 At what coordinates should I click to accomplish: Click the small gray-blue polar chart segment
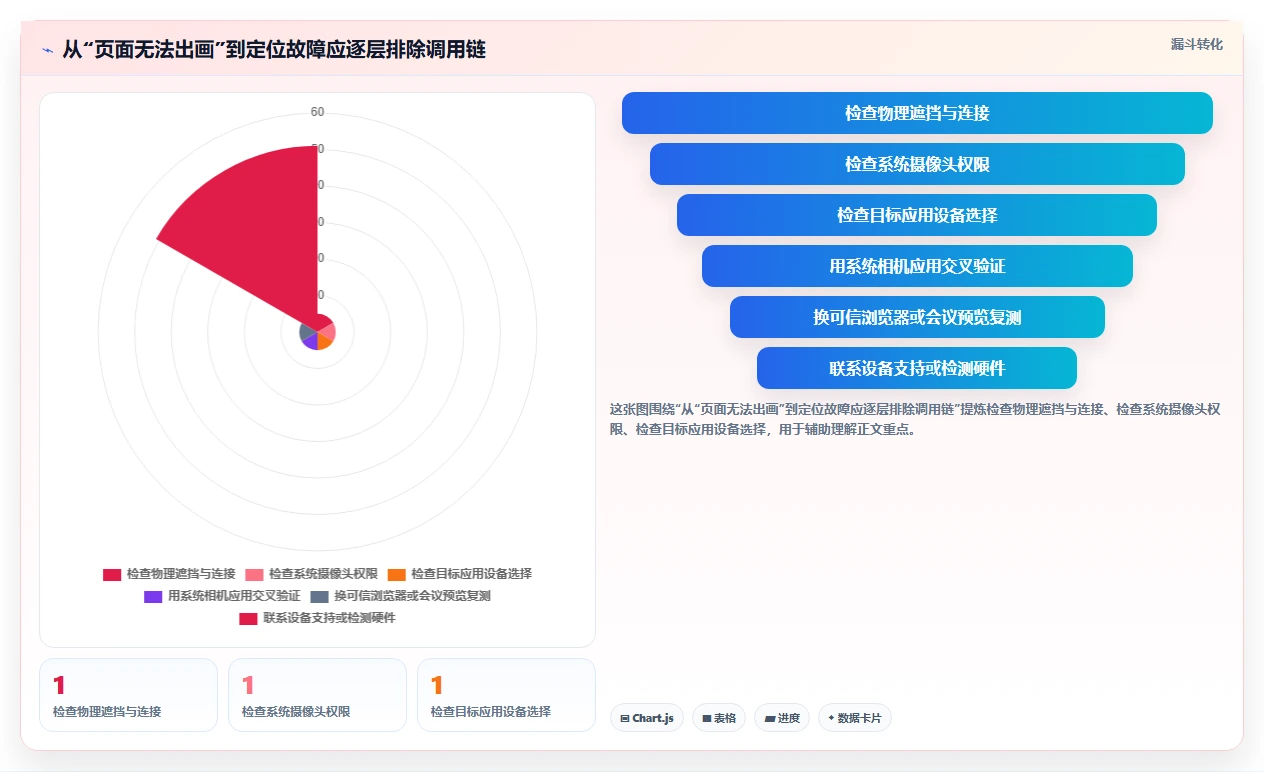click(308, 331)
